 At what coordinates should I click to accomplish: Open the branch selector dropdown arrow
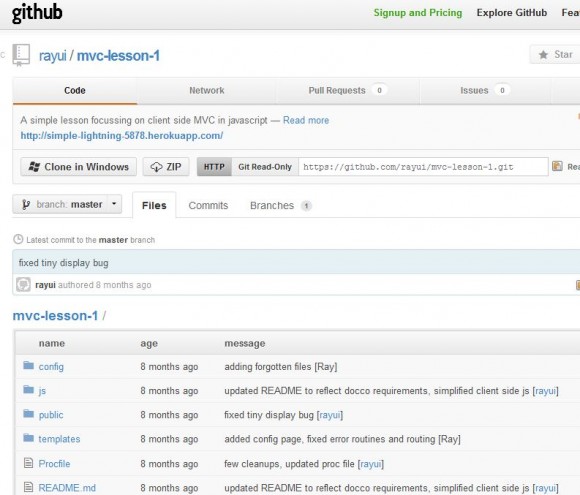(x=114, y=204)
